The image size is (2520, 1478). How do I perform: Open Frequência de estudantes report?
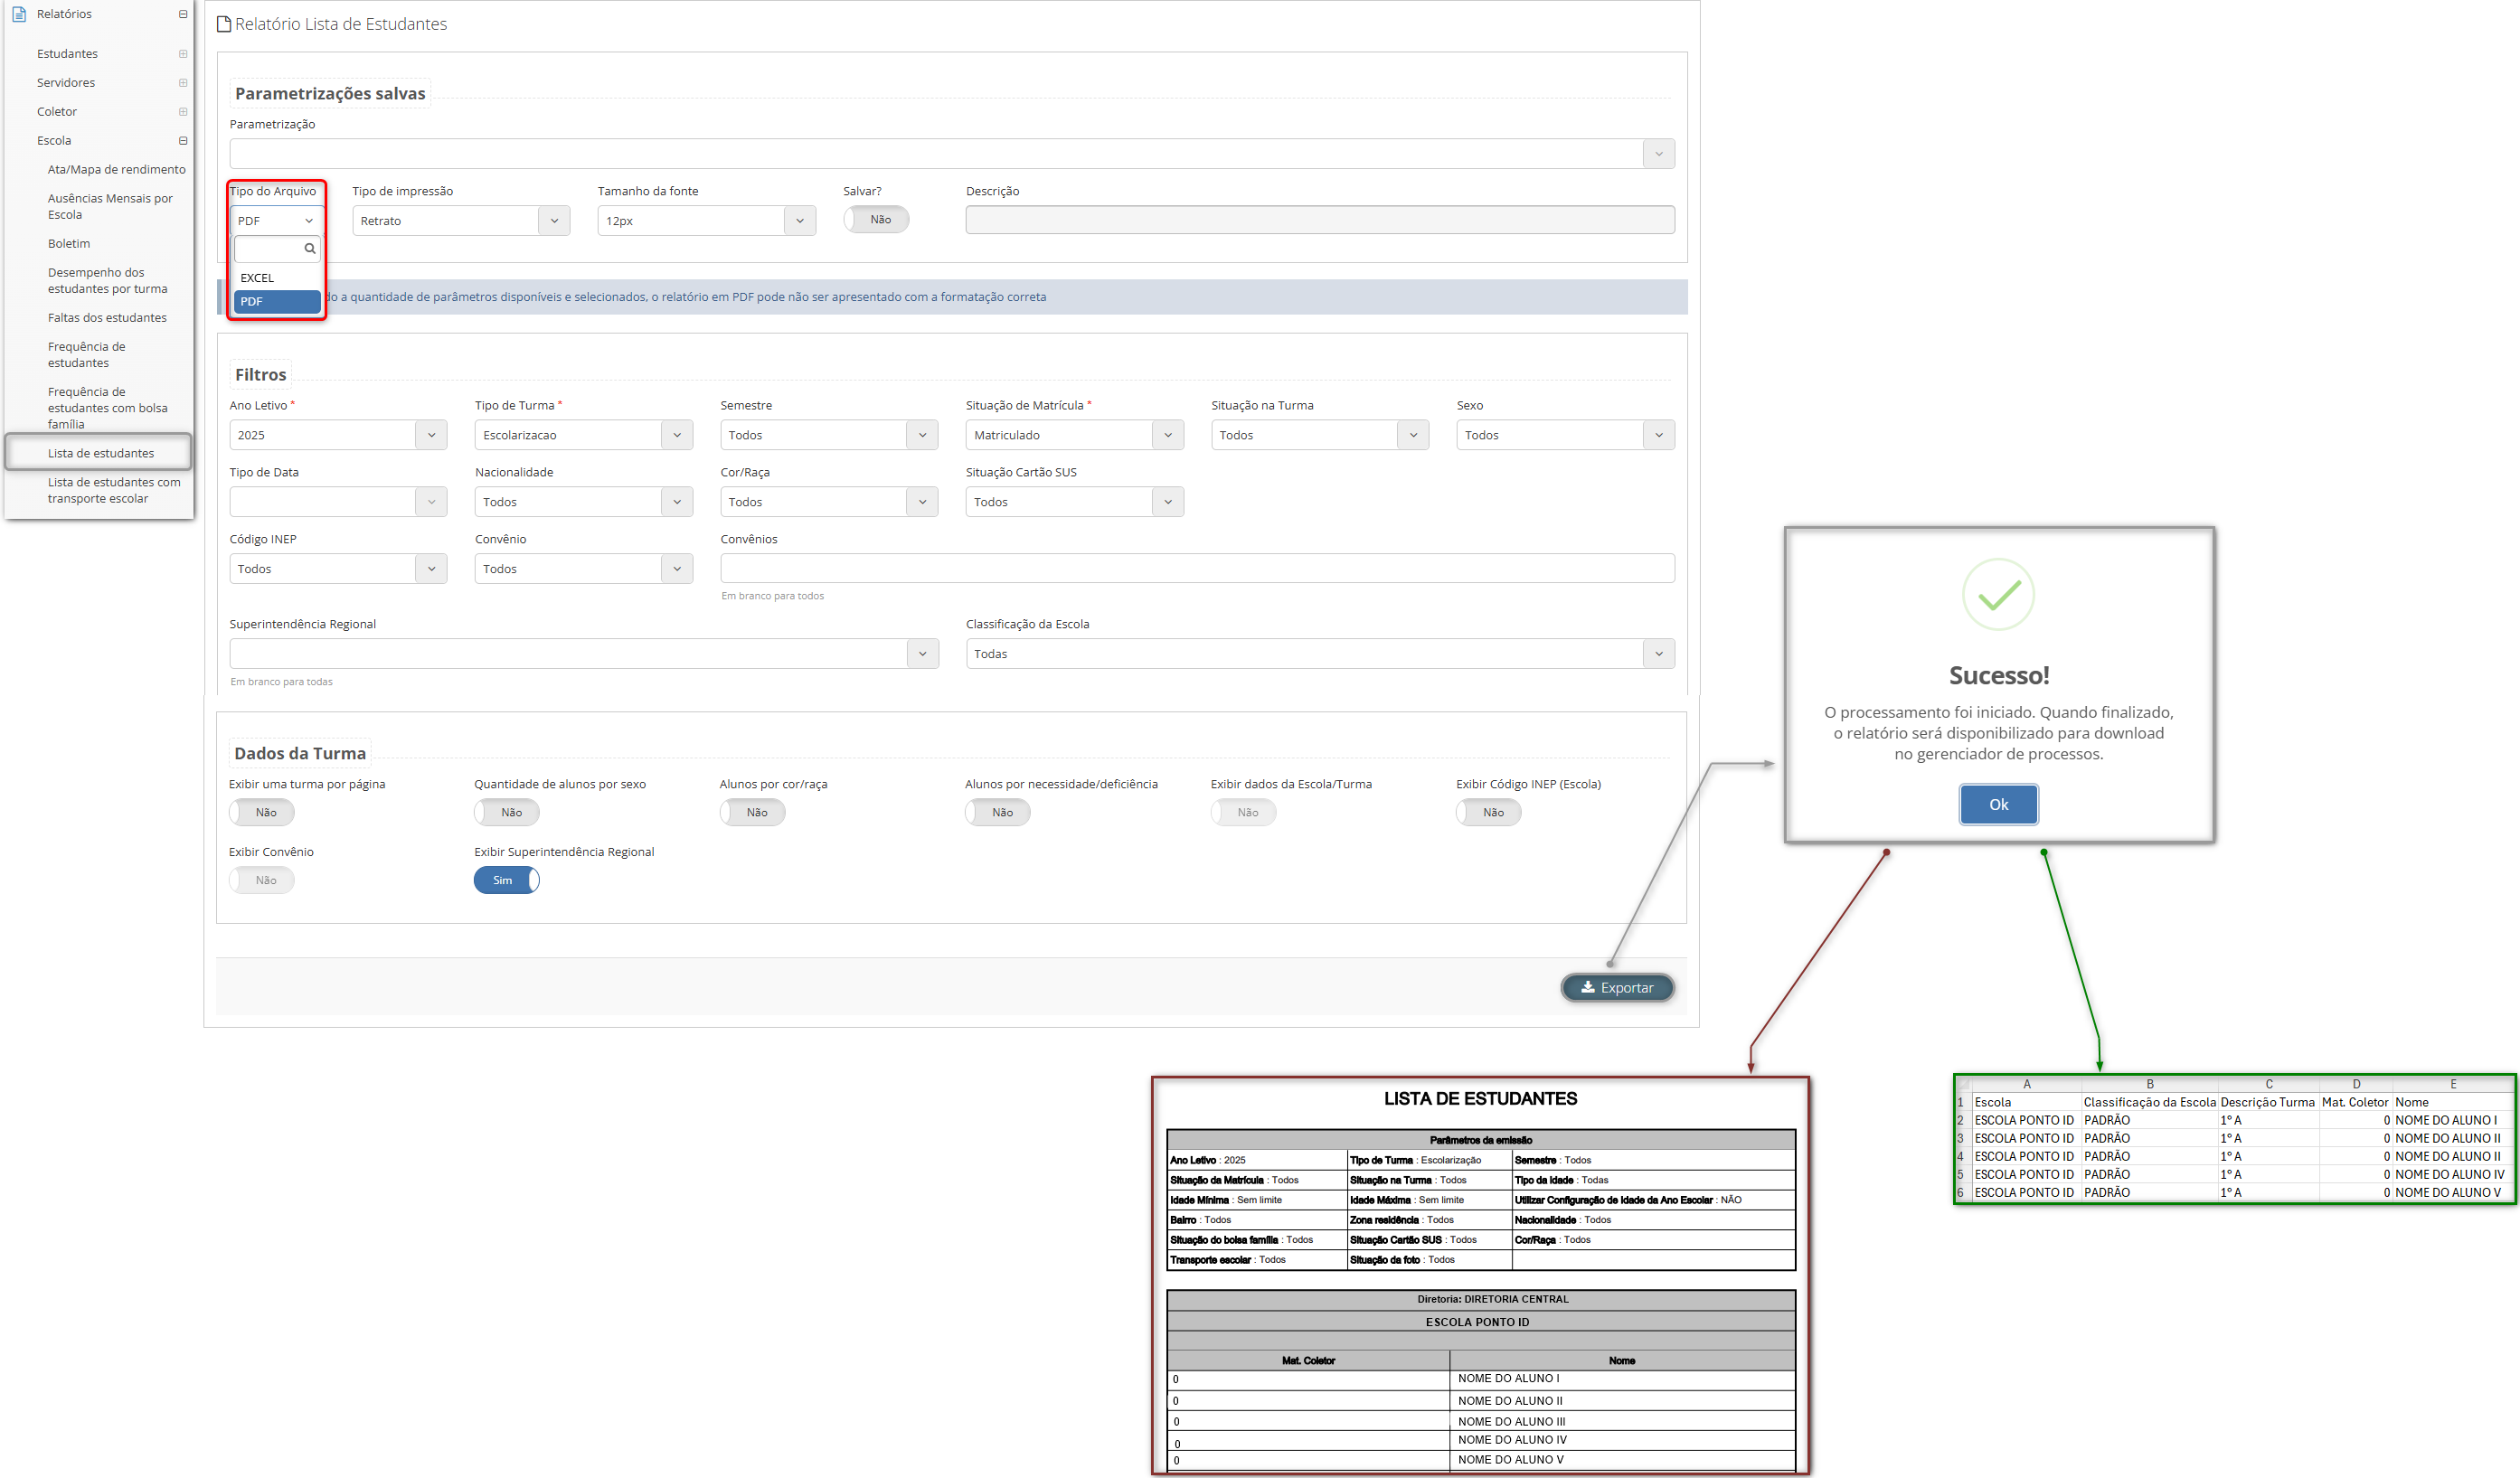pyautogui.click(x=87, y=354)
